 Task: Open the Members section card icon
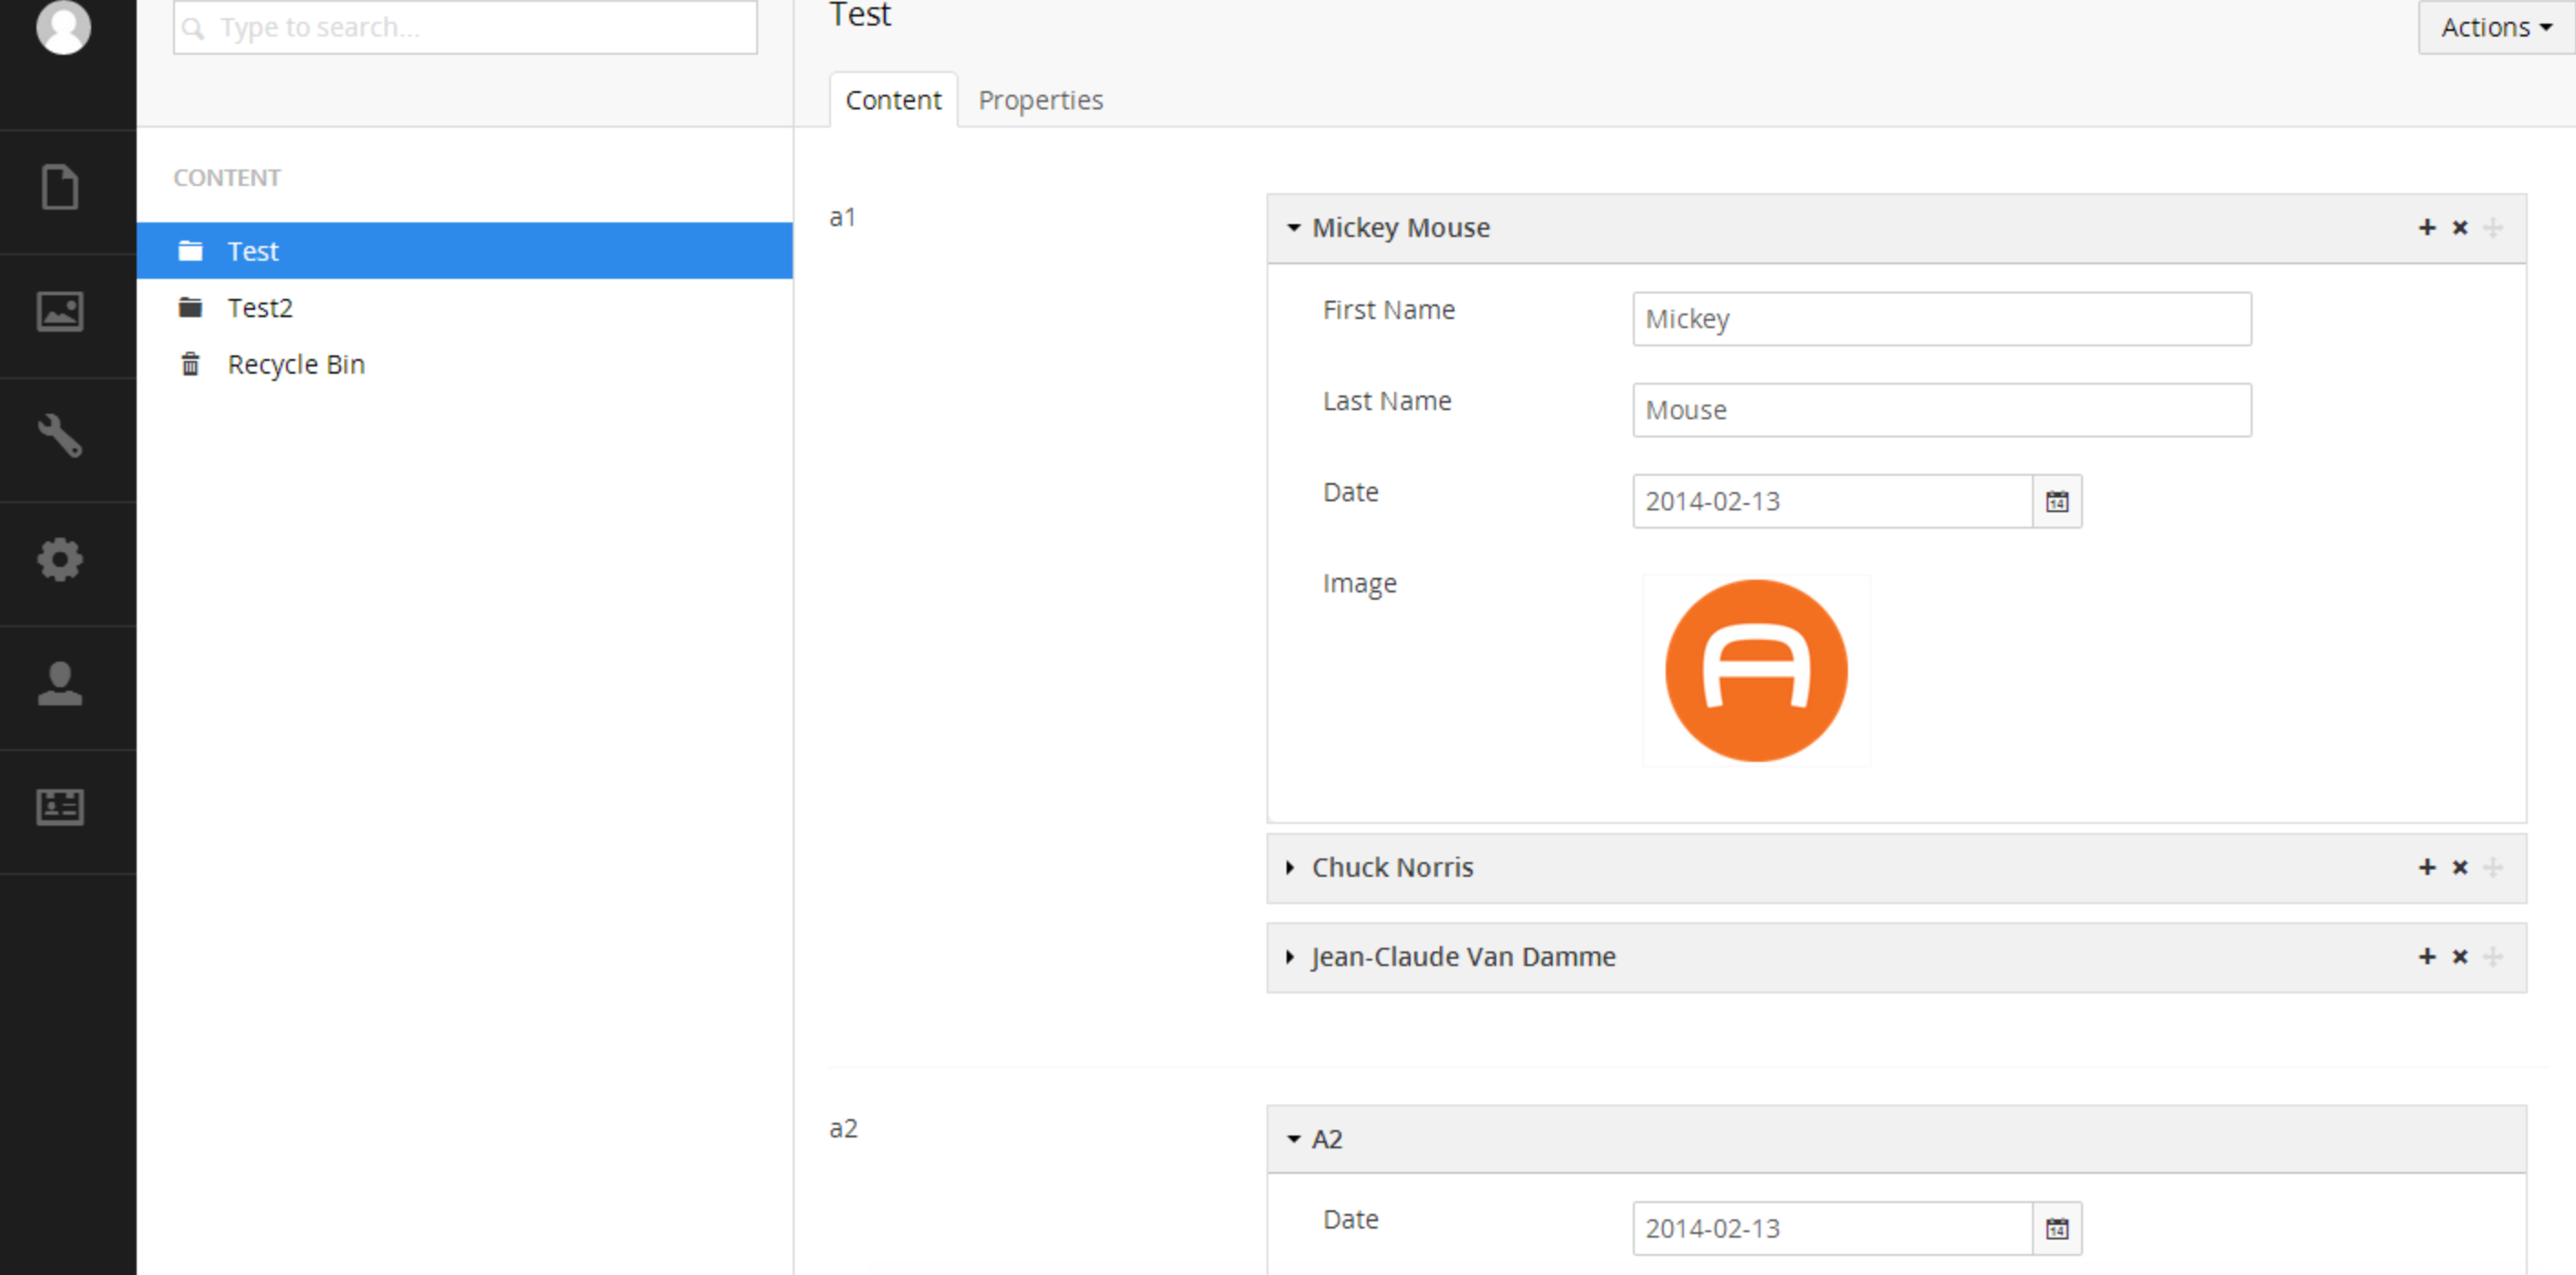60,807
